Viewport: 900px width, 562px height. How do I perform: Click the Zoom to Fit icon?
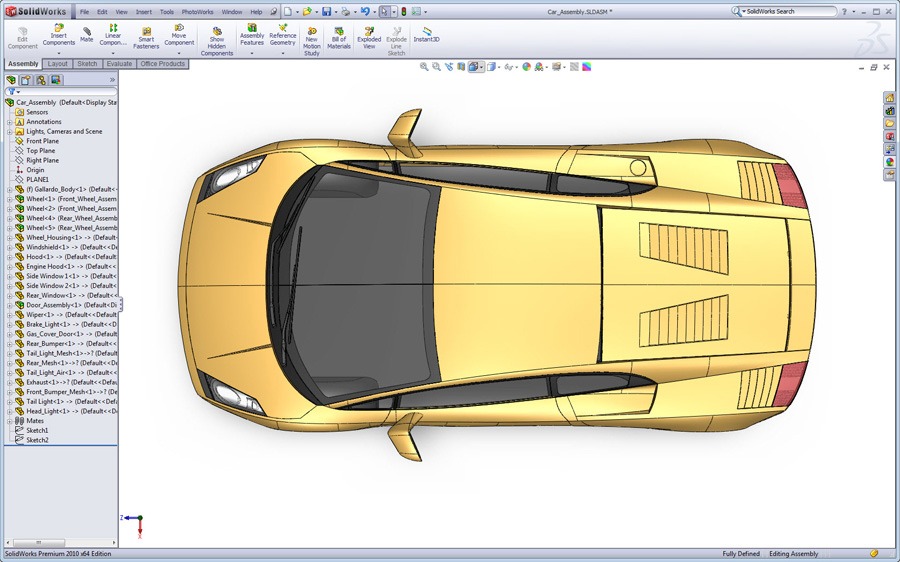coord(424,67)
